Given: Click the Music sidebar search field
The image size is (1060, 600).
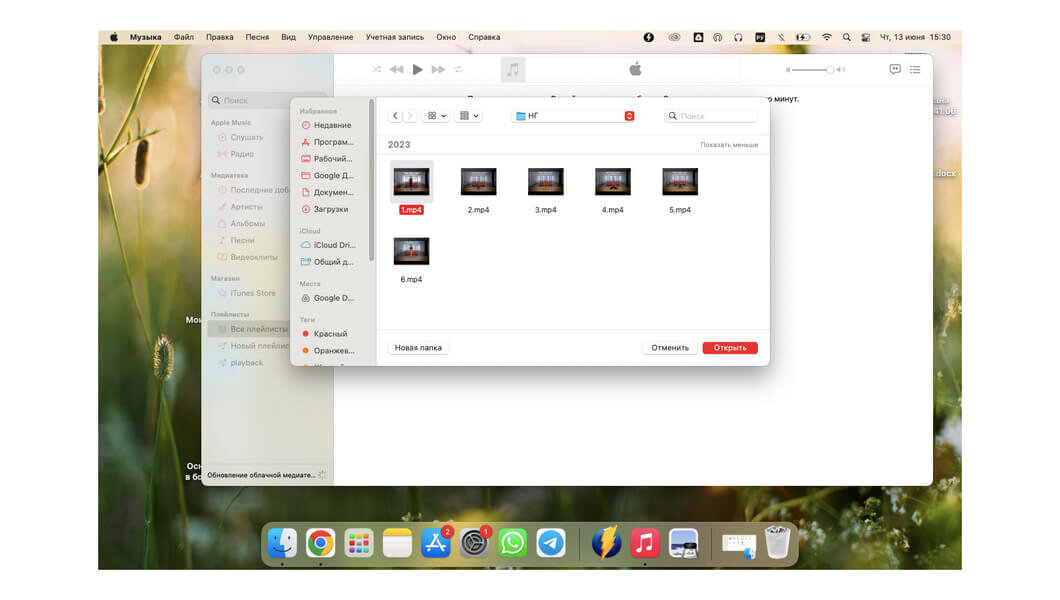Looking at the screenshot, I should [268, 100].
